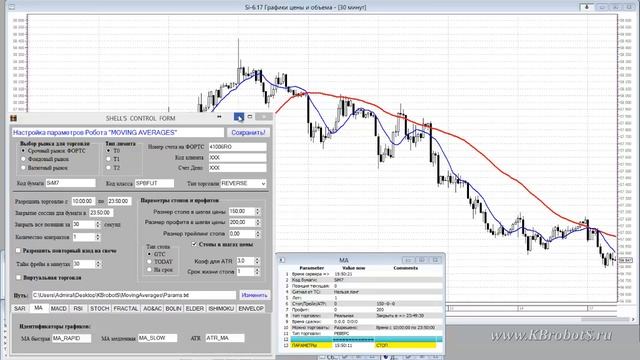Click the ATR coefficient 3.0 spinner arrows
Viewport: 640px width, 360px height.
tap(257, 260)
